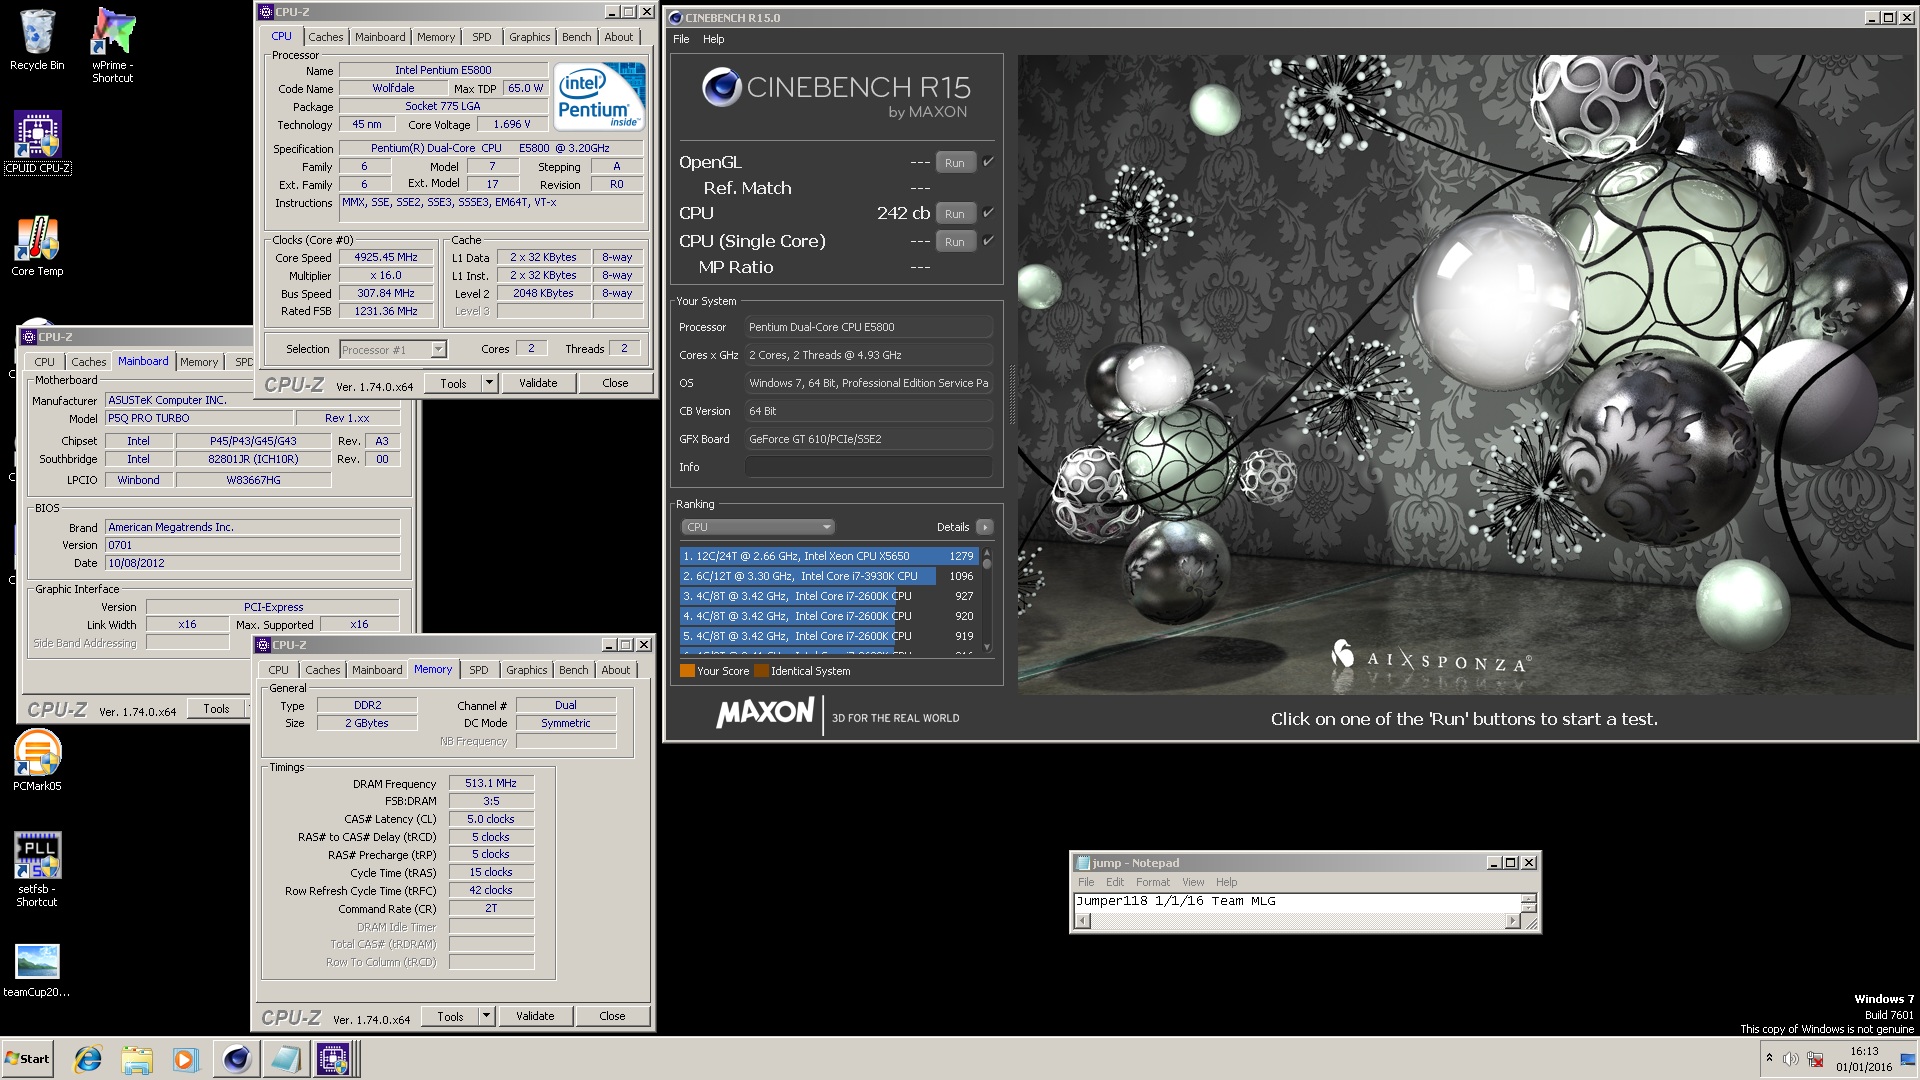
Task: Click the Start button on the taskbar
Action: [x=28, y=1058]
